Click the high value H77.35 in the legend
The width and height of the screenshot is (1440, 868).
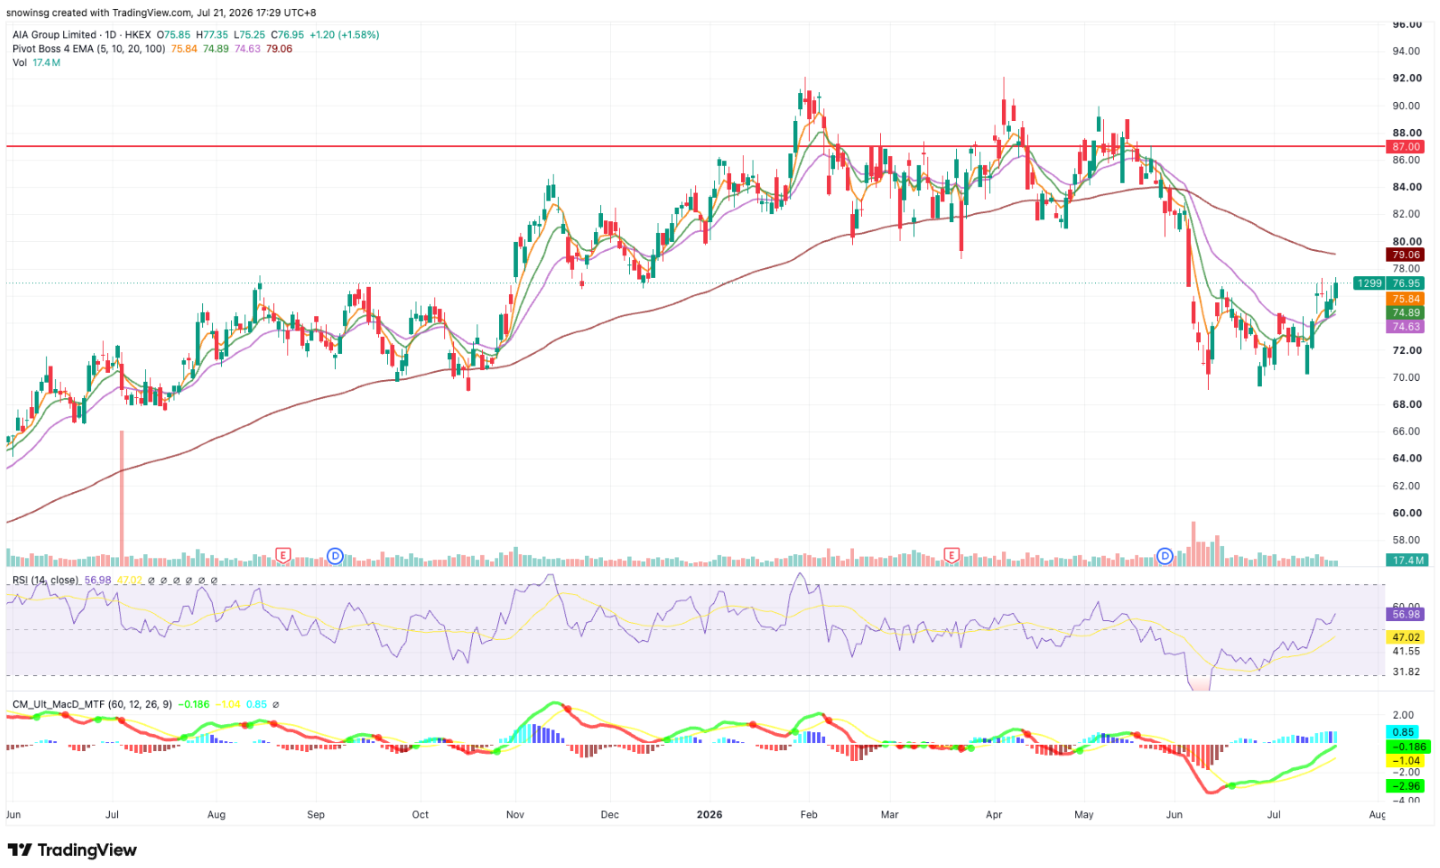click(212, 35)
